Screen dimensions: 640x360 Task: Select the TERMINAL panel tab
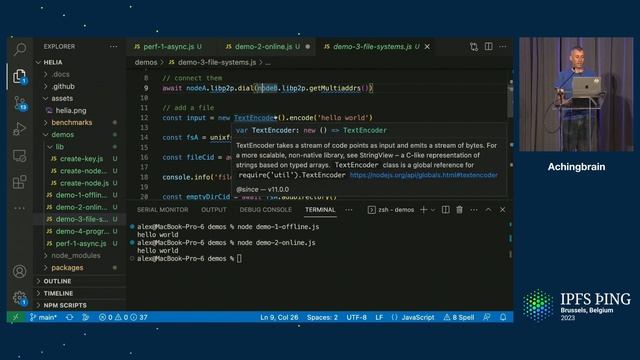point(320,210)
